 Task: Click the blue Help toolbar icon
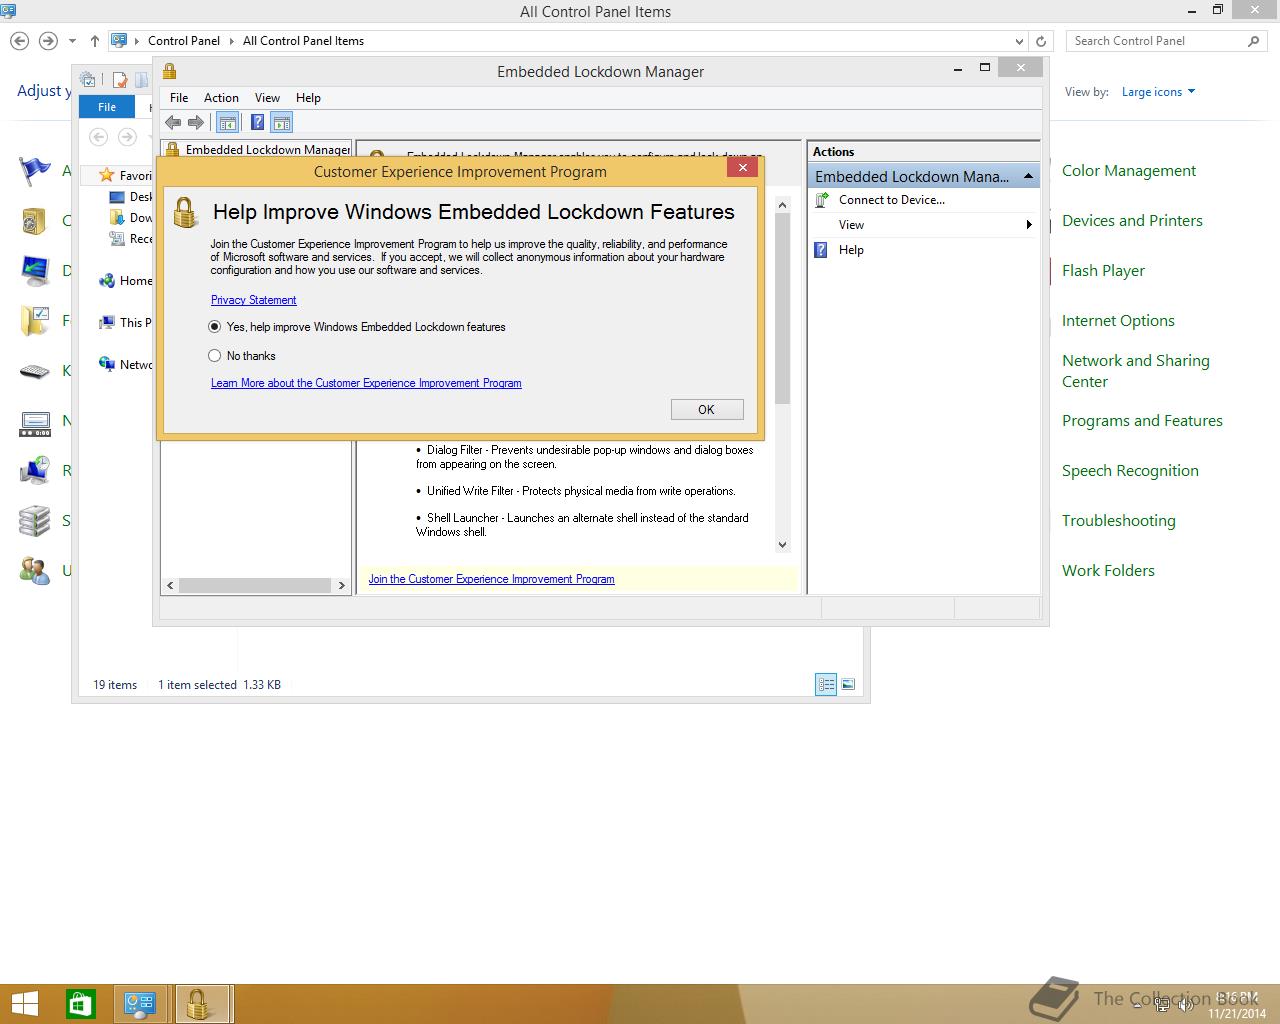tap(257, 122)
